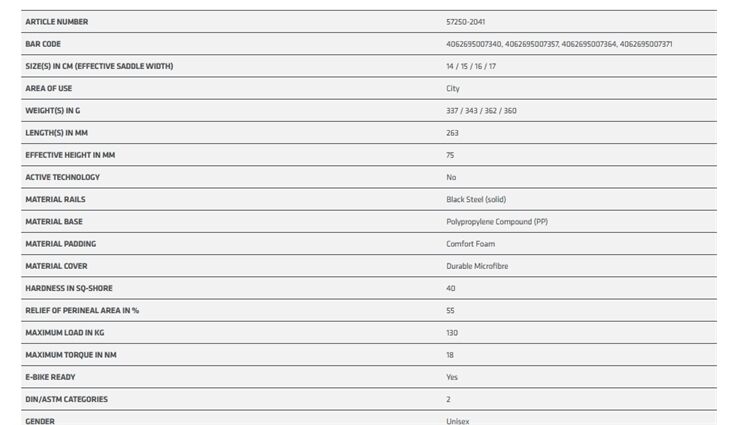Select the maximum load value 130
The width and height of the screenshot is (730, 425).
(x=452, y=332)
